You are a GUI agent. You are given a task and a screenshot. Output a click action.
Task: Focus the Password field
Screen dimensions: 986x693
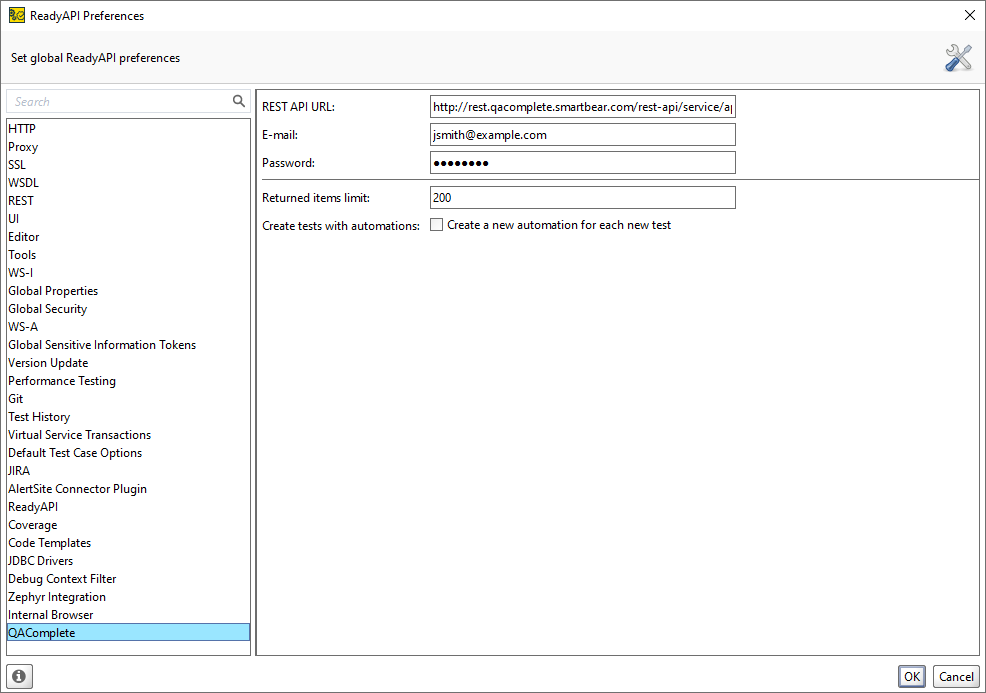coord(582,162)
